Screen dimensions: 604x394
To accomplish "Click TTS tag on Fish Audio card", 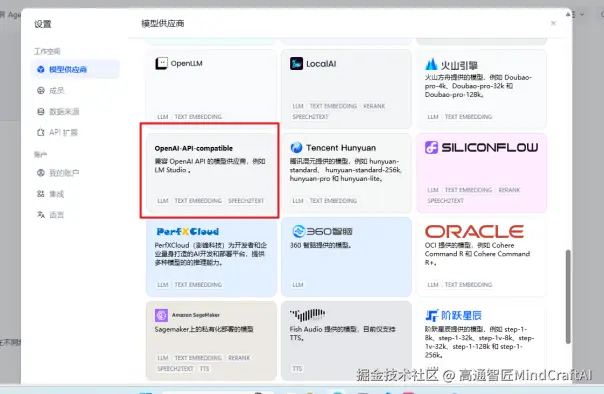I will coord(297,369).
